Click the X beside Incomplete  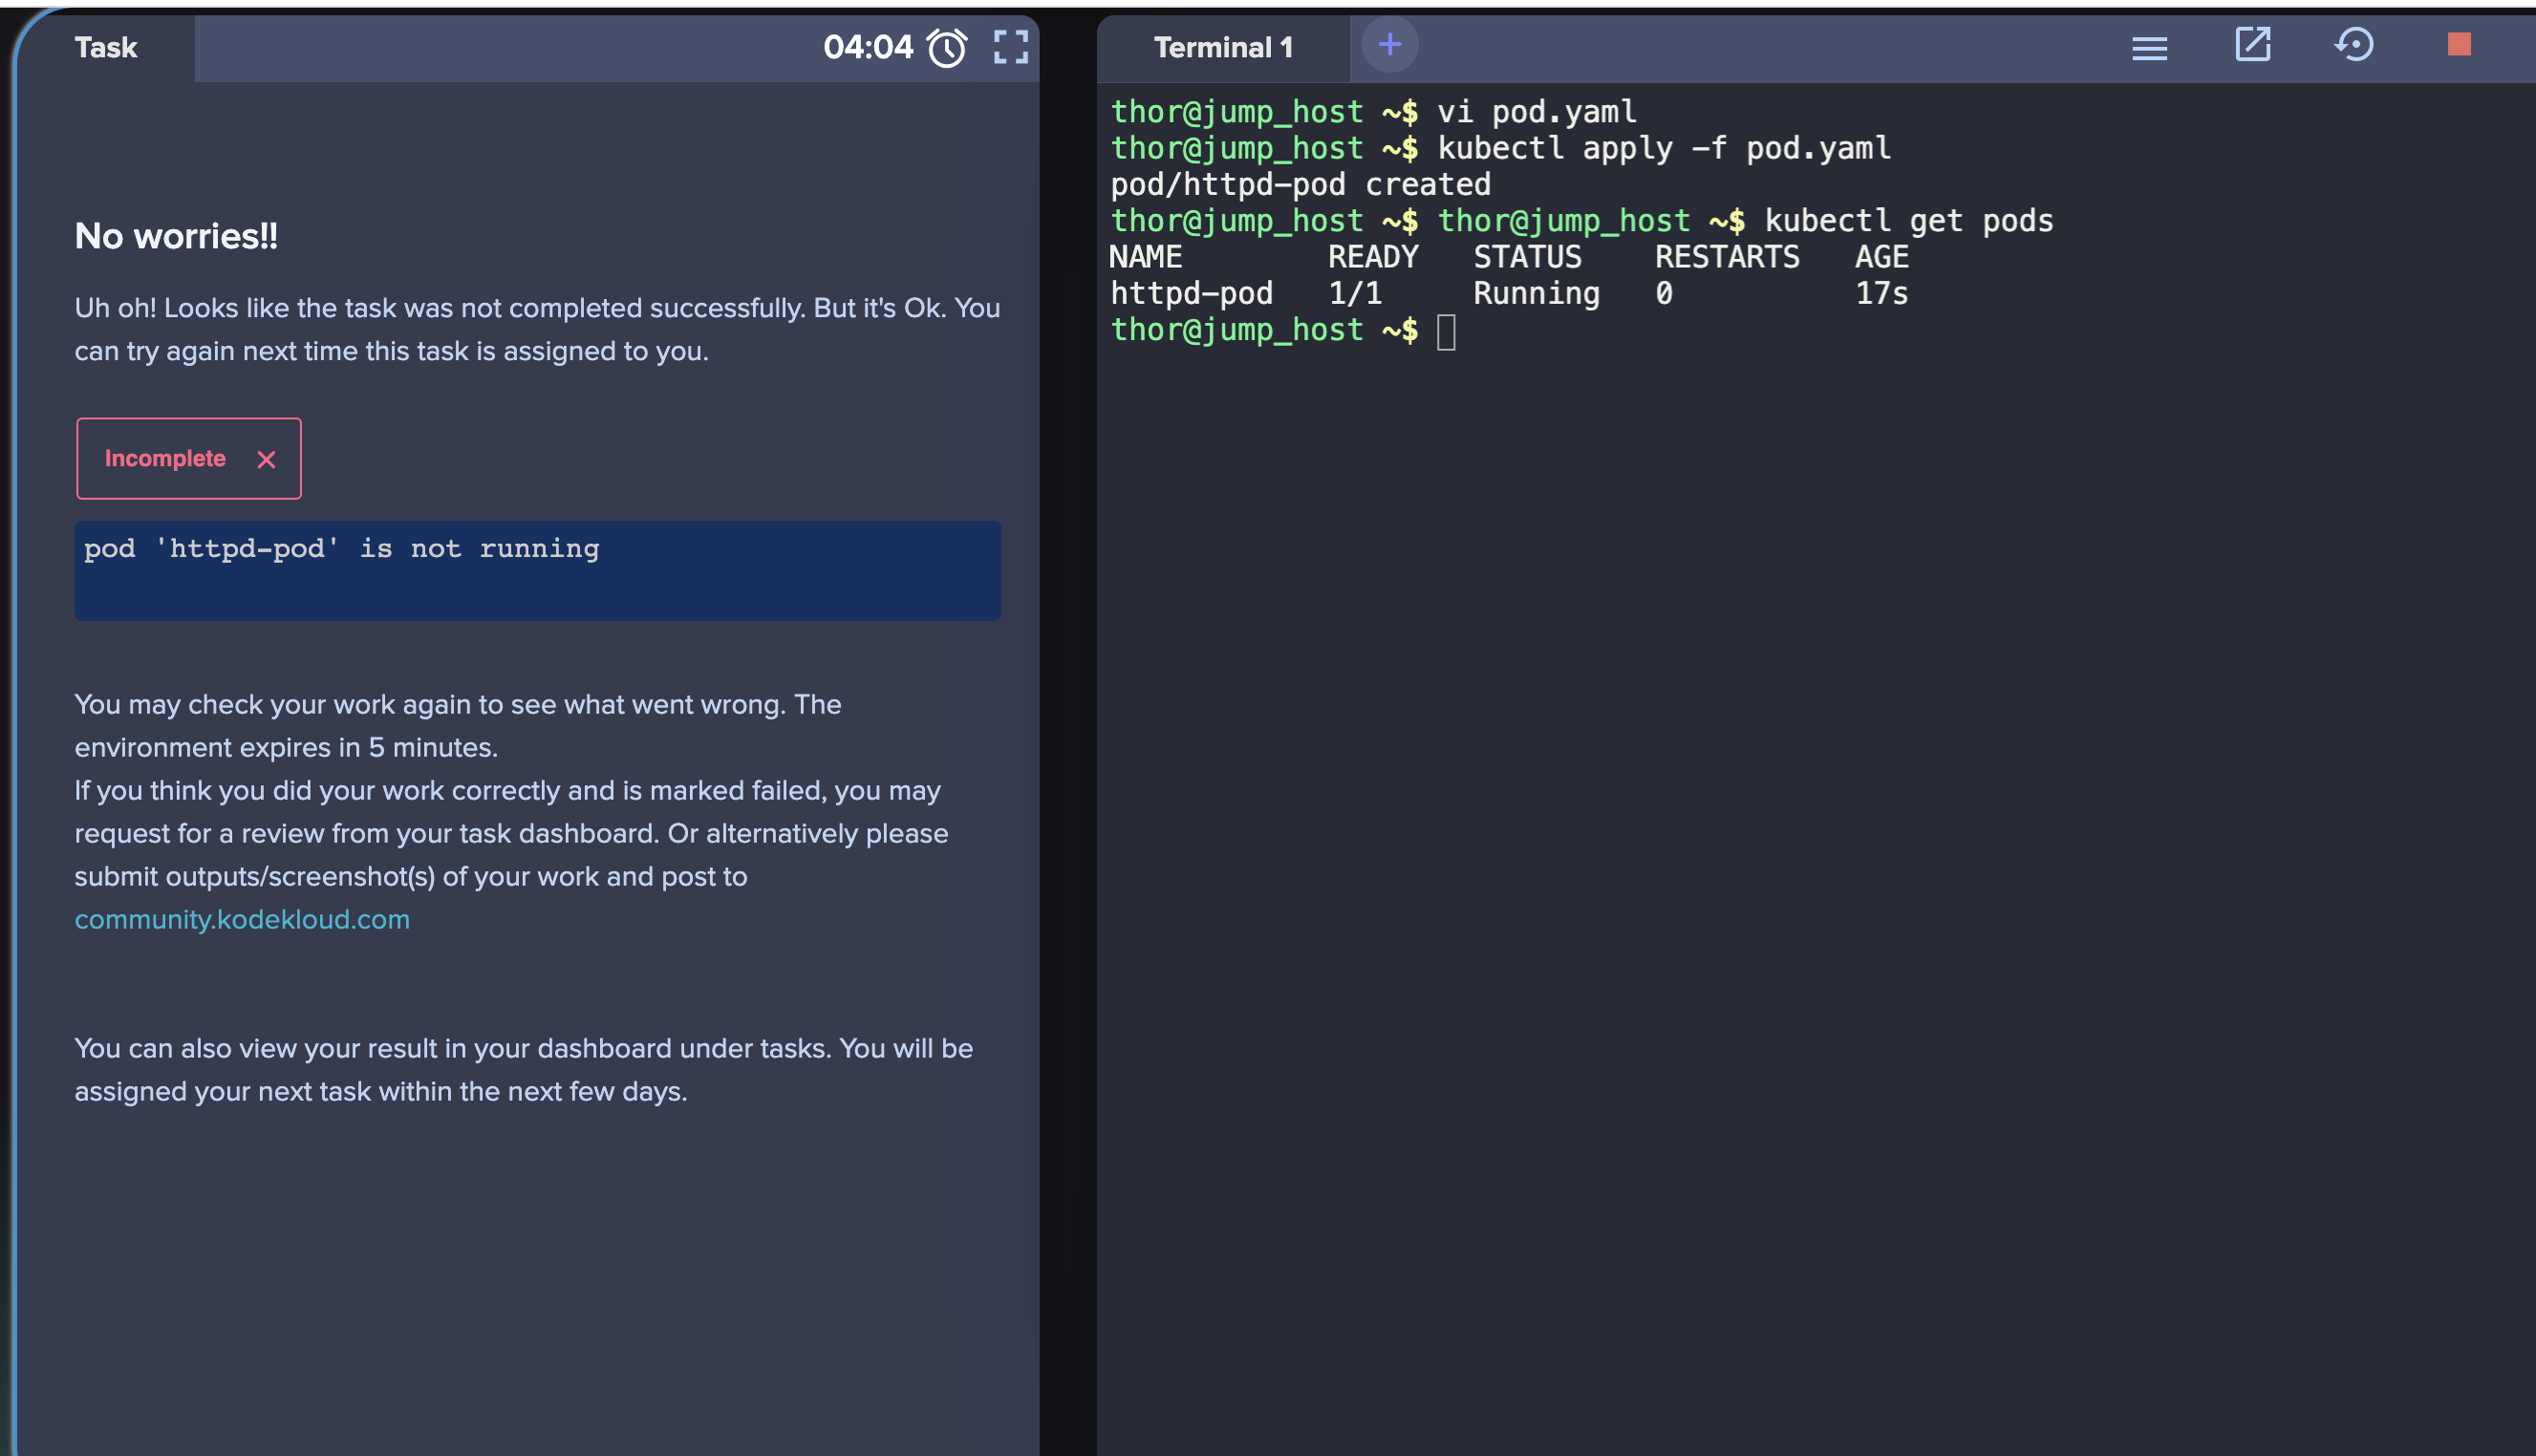point(266,459)
